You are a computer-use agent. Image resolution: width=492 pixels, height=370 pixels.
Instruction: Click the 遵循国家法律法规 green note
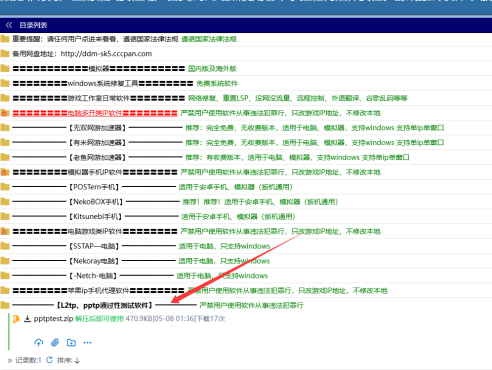pyautogui.click(x=209, y=39)
